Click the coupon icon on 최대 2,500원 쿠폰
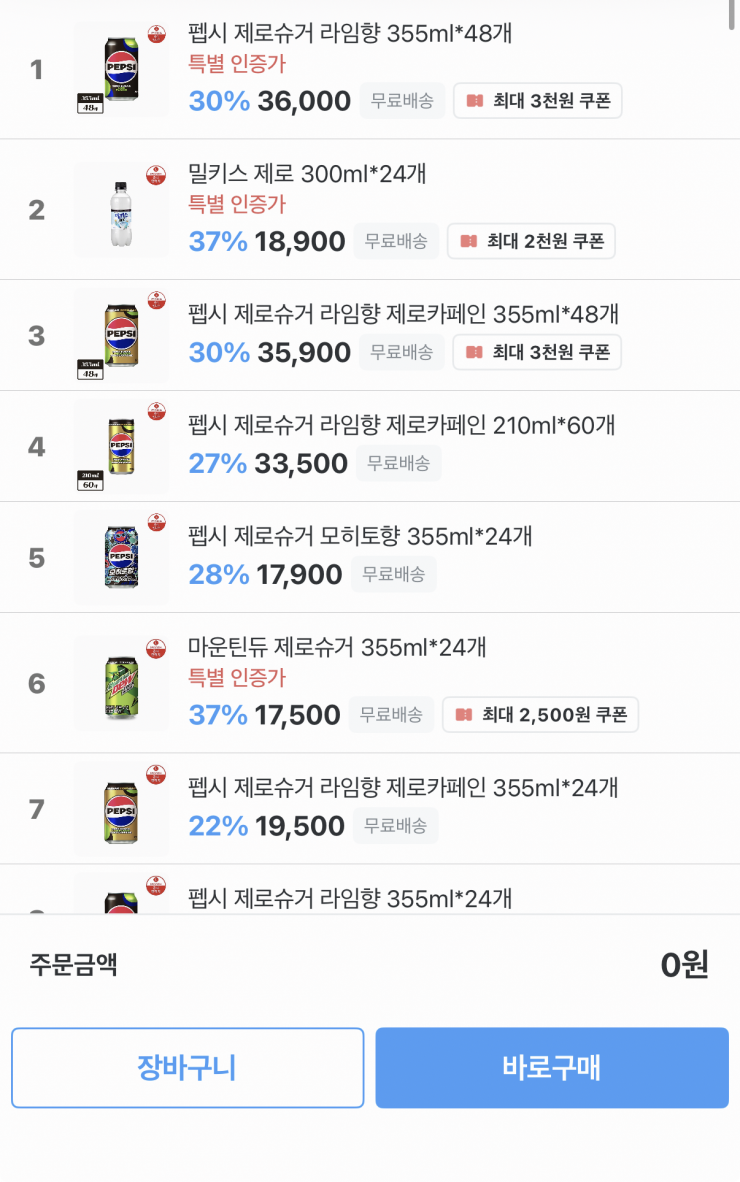The image size is (740, 1182). [463, 715]
